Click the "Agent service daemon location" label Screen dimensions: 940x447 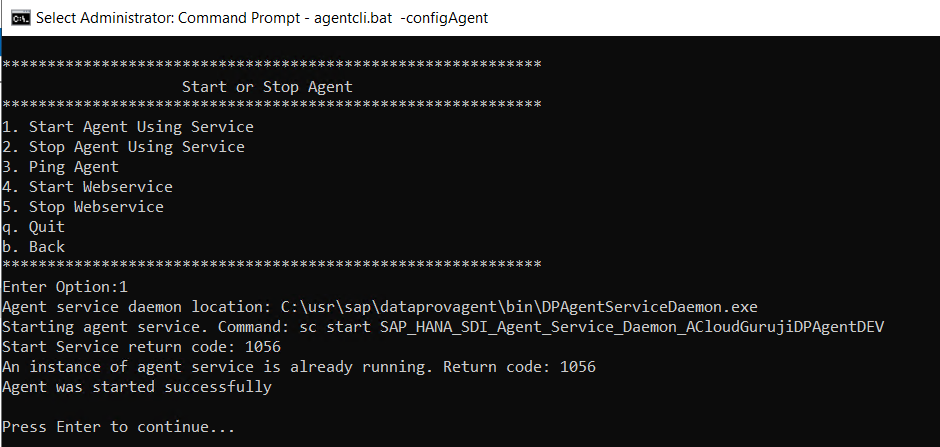[133, 307]
